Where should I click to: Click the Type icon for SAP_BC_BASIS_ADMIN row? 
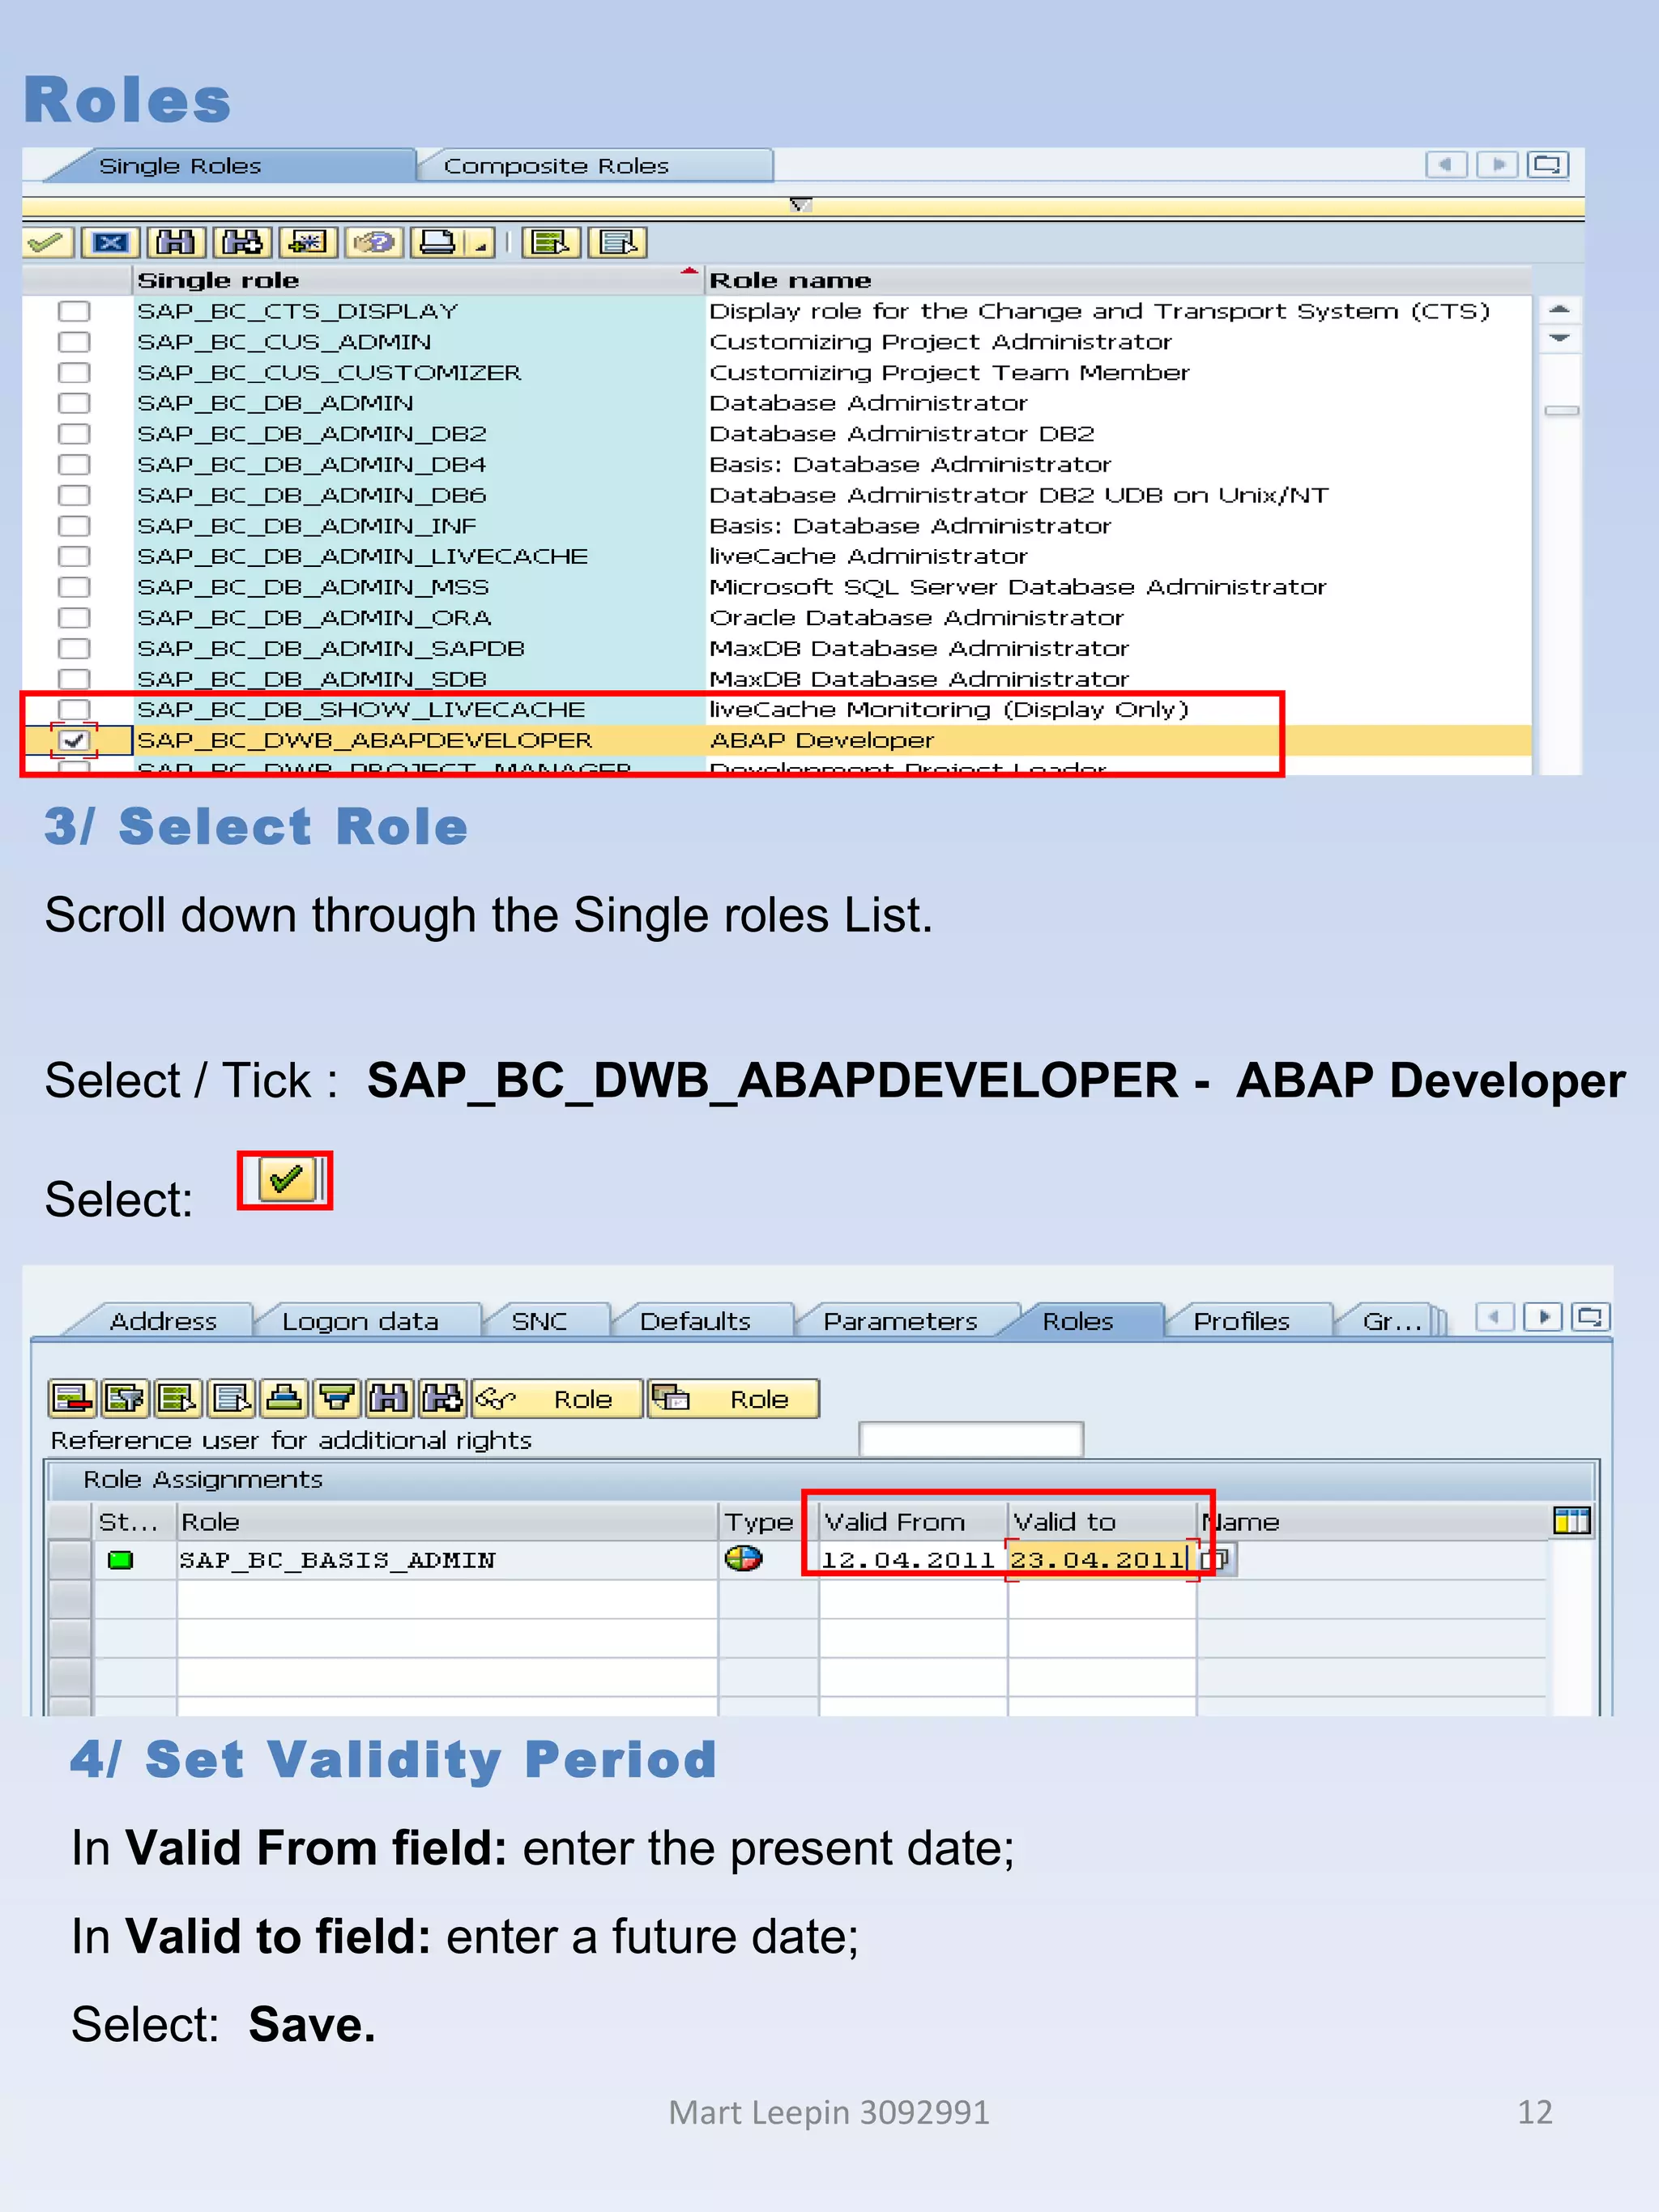[x=743, y=1559]
